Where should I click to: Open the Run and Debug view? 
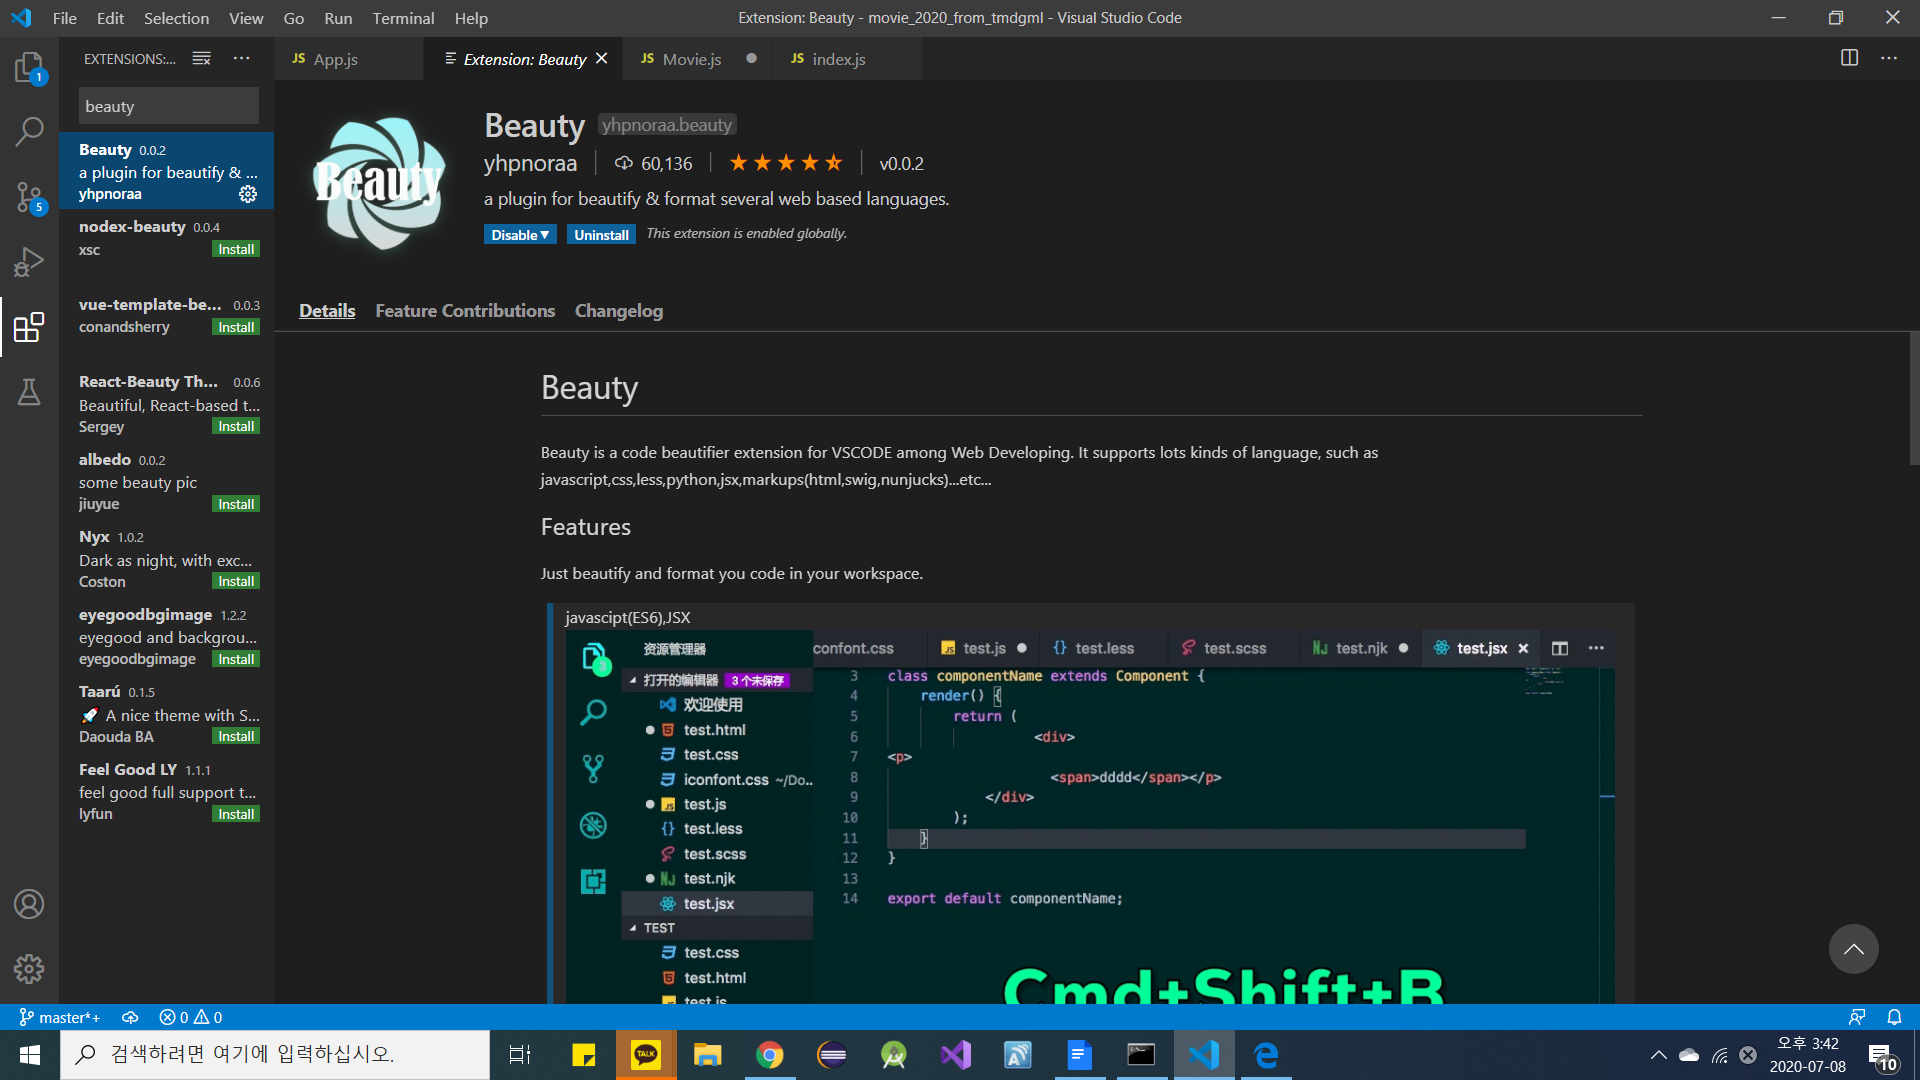(x=29, y=262)
